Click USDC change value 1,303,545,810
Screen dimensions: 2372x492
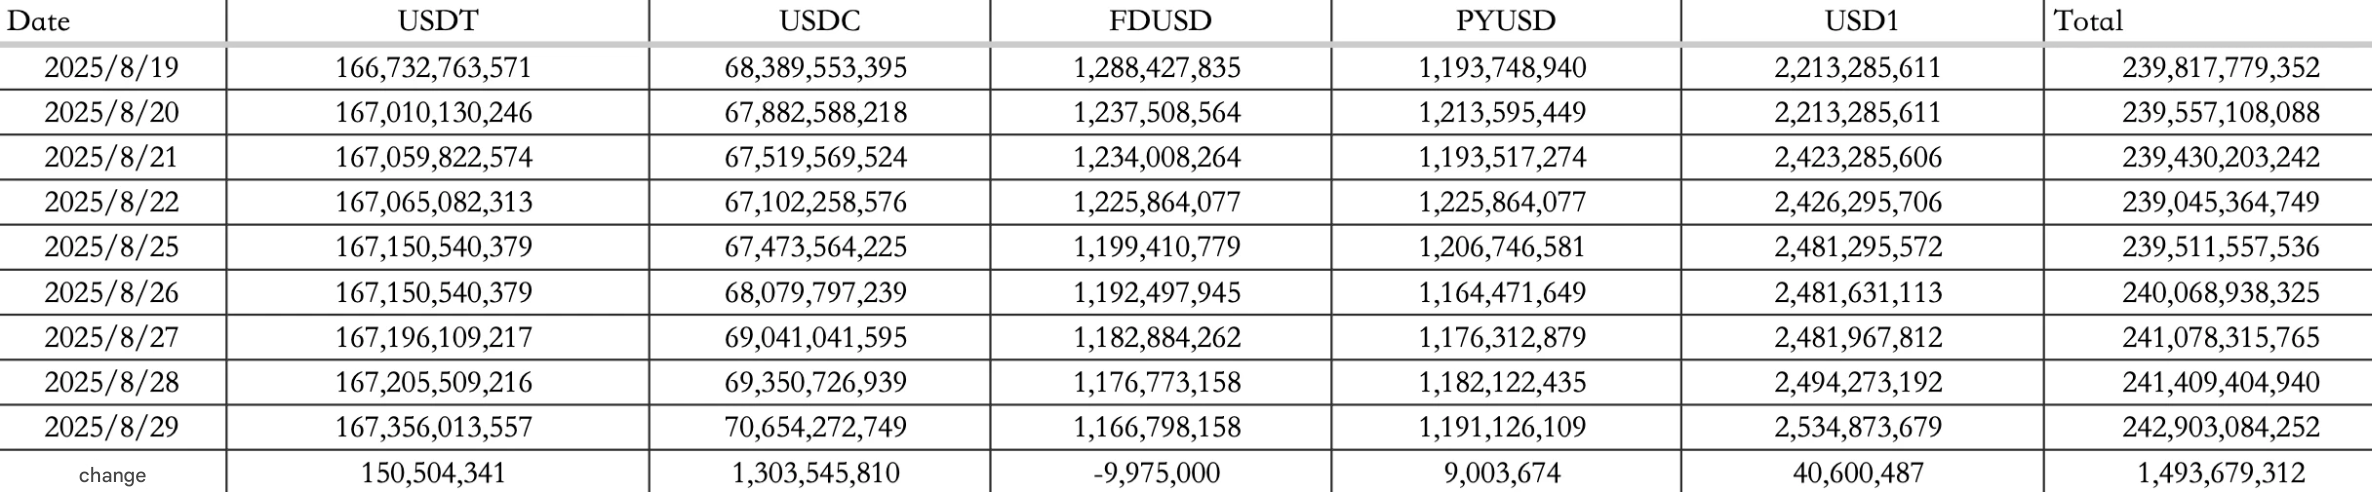pyautogui.click(x=816, y=473)
